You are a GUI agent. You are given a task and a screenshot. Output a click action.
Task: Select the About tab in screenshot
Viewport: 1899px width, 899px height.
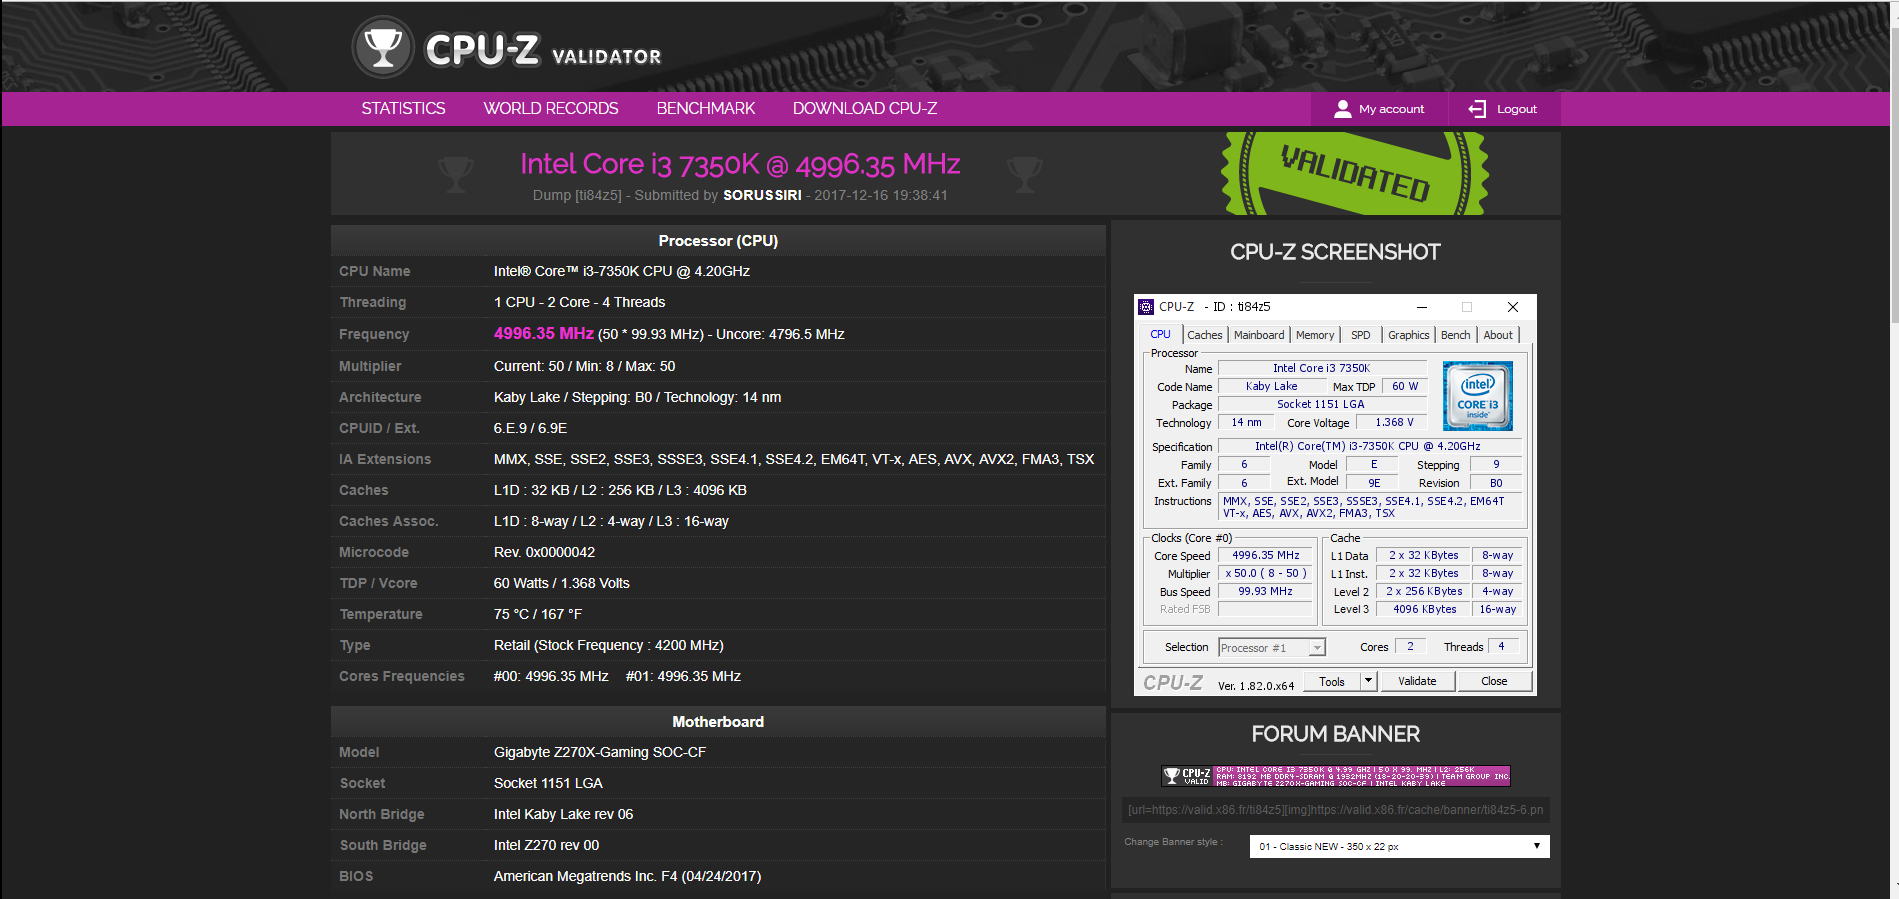1498,335
